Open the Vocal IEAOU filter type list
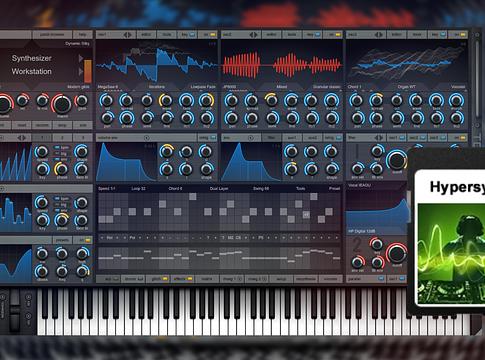Viewport: 485px width, 360px height. [x=360, y=186]
